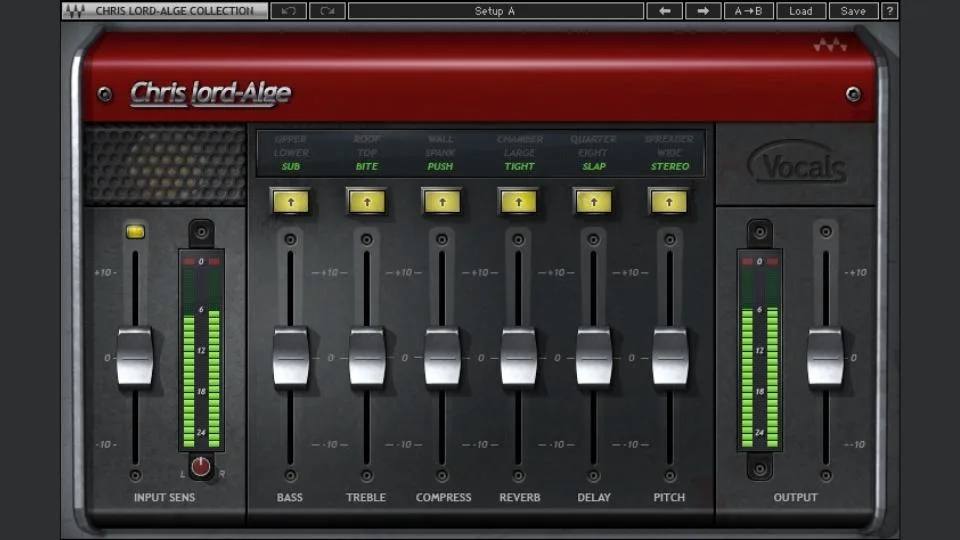960x540 pixels.
Task: Click the Save preset button
Action: point(853,11)
